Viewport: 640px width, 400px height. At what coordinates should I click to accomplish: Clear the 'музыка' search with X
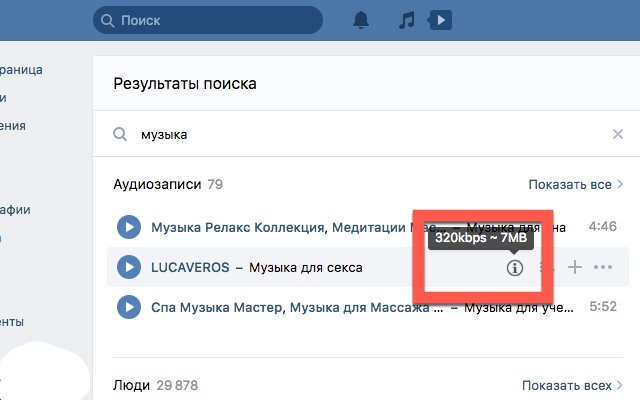618,134
